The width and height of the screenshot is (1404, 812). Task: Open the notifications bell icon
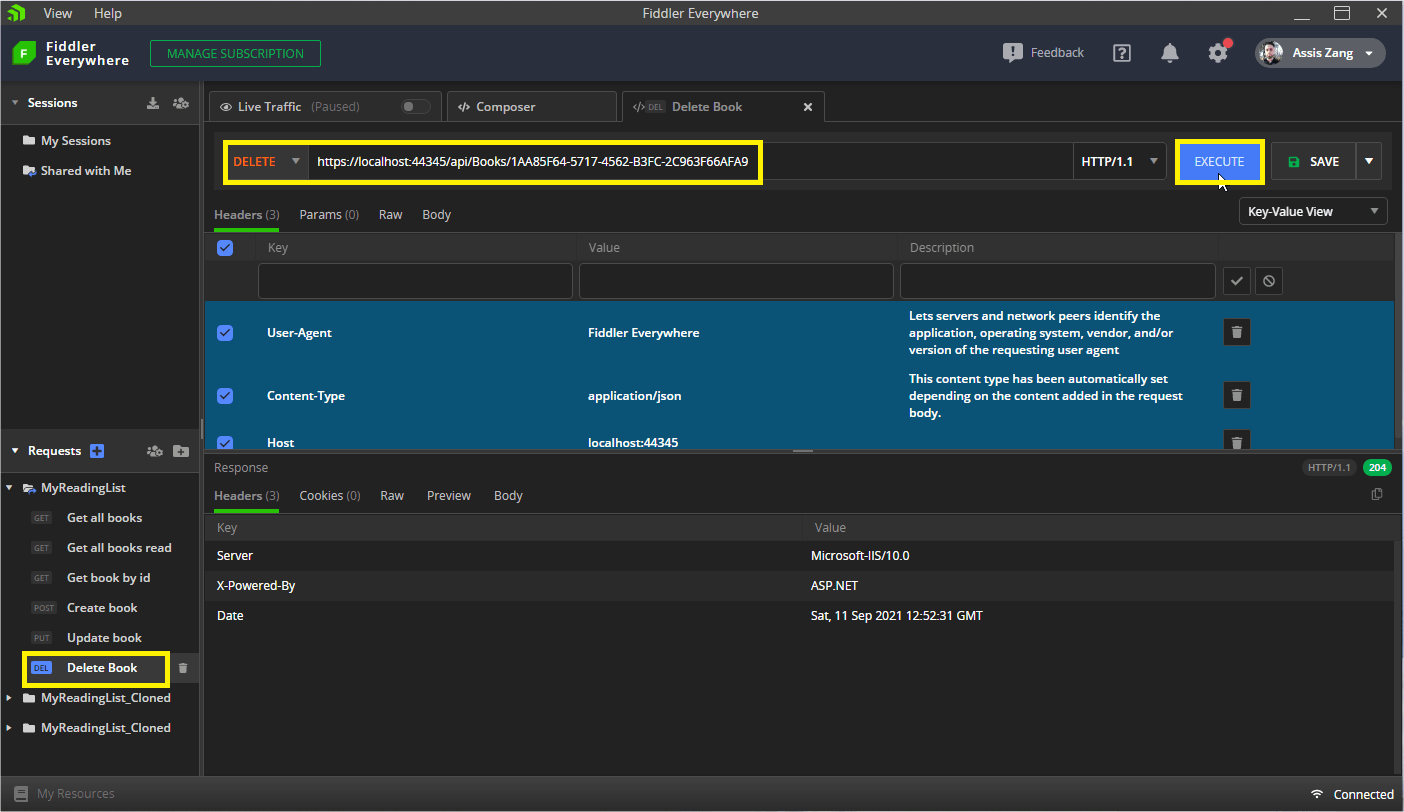pos(1169,53)
